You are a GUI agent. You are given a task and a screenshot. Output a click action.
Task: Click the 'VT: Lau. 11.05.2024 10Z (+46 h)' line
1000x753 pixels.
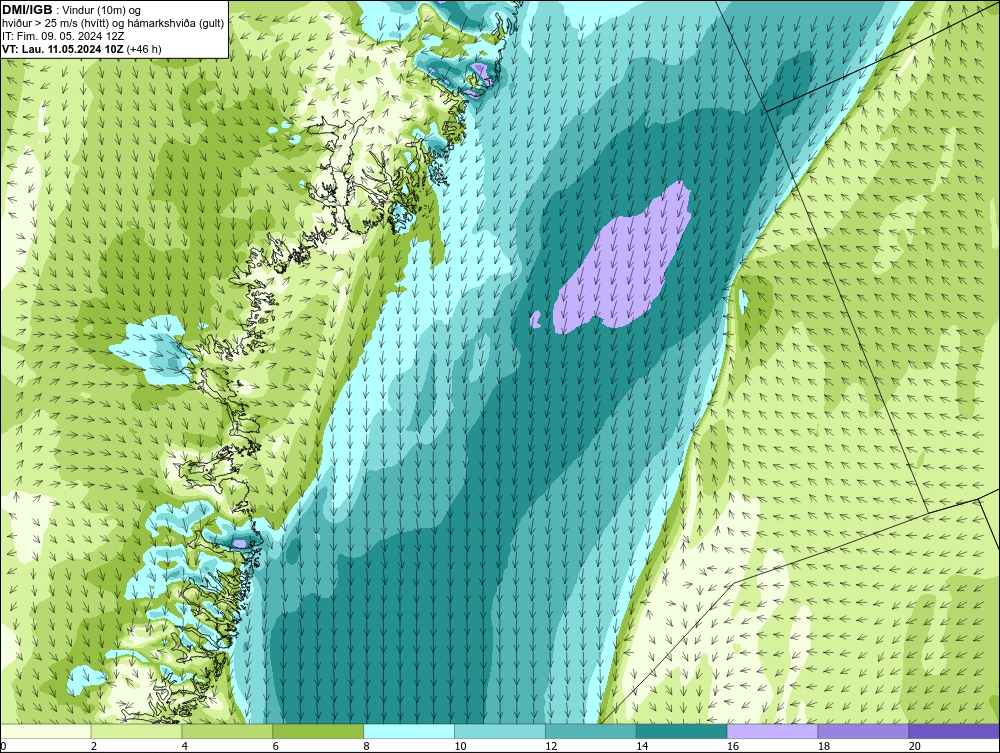82,48
